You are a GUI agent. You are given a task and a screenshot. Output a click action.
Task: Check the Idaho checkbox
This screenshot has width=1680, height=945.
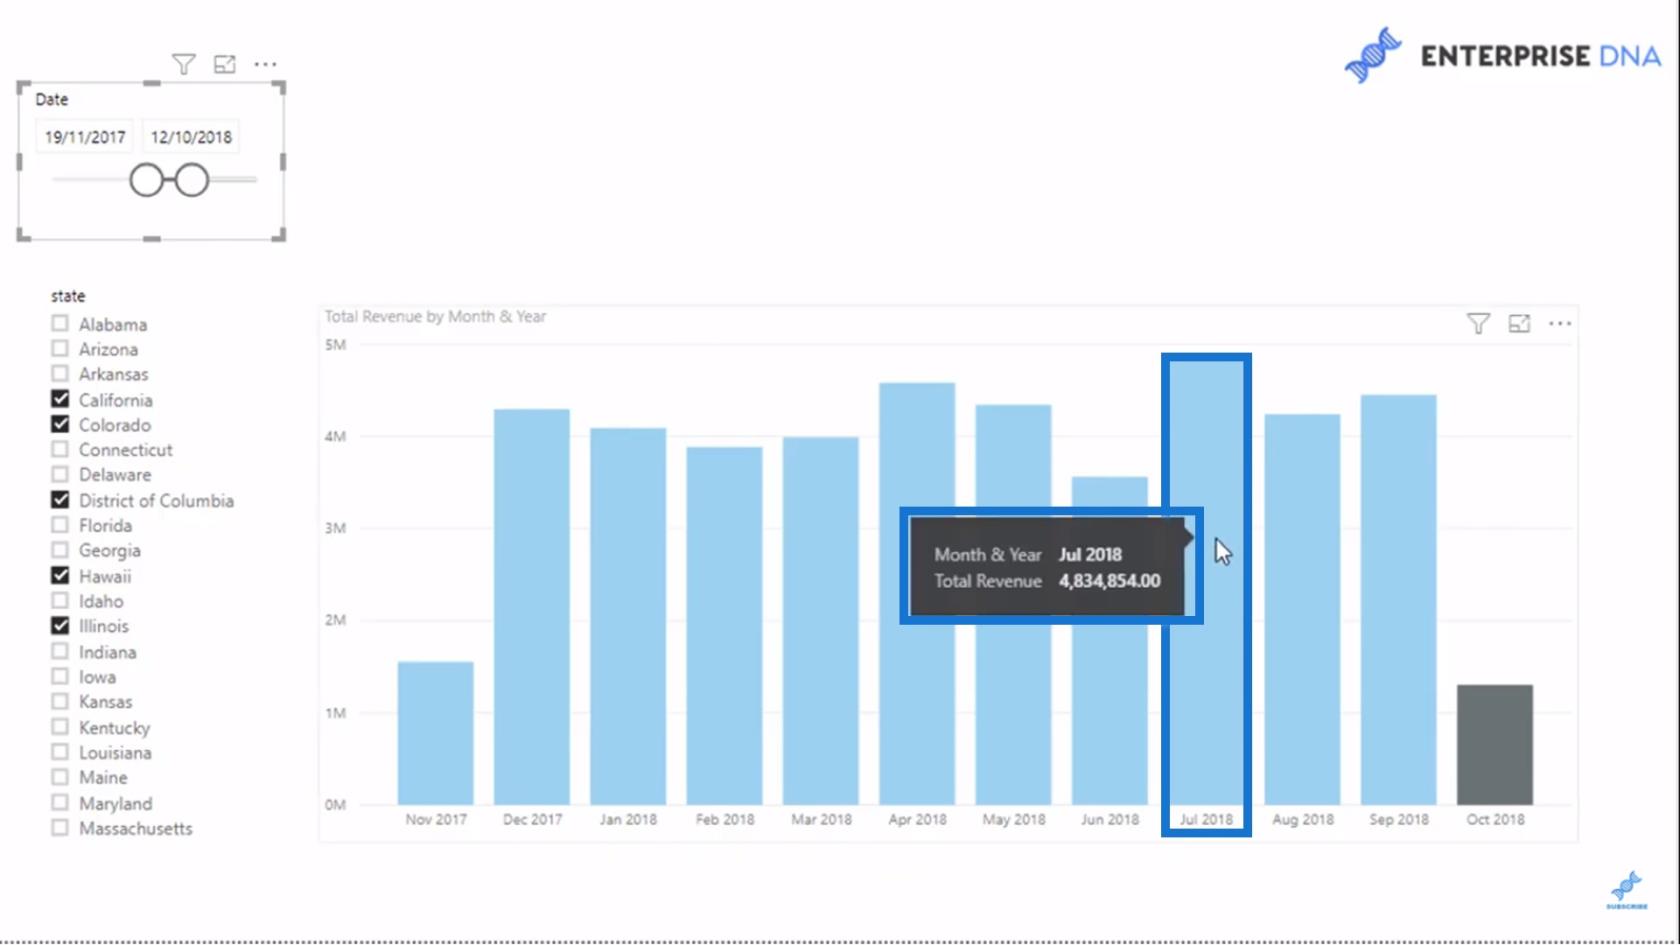60,601
